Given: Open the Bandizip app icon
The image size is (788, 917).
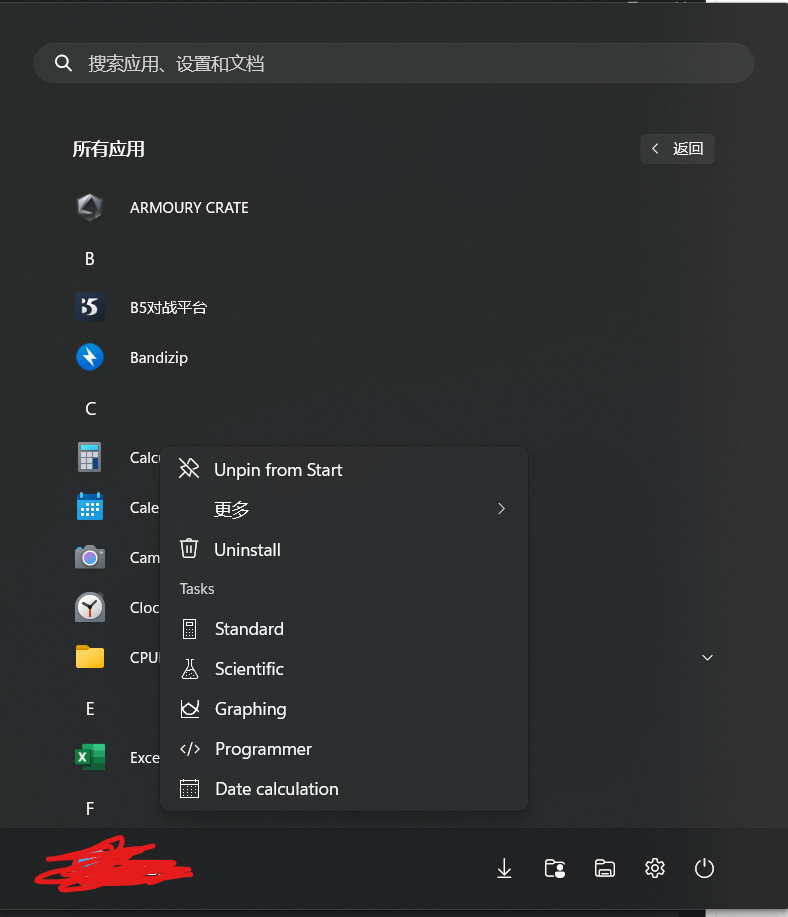Looking at the screenshot, I should pyautogui.click(x=90, y=357).
